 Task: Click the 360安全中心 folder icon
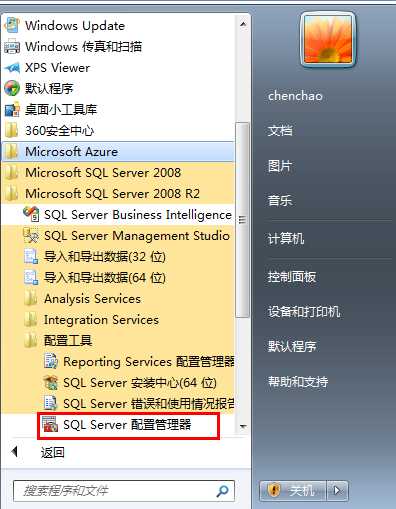12,130
